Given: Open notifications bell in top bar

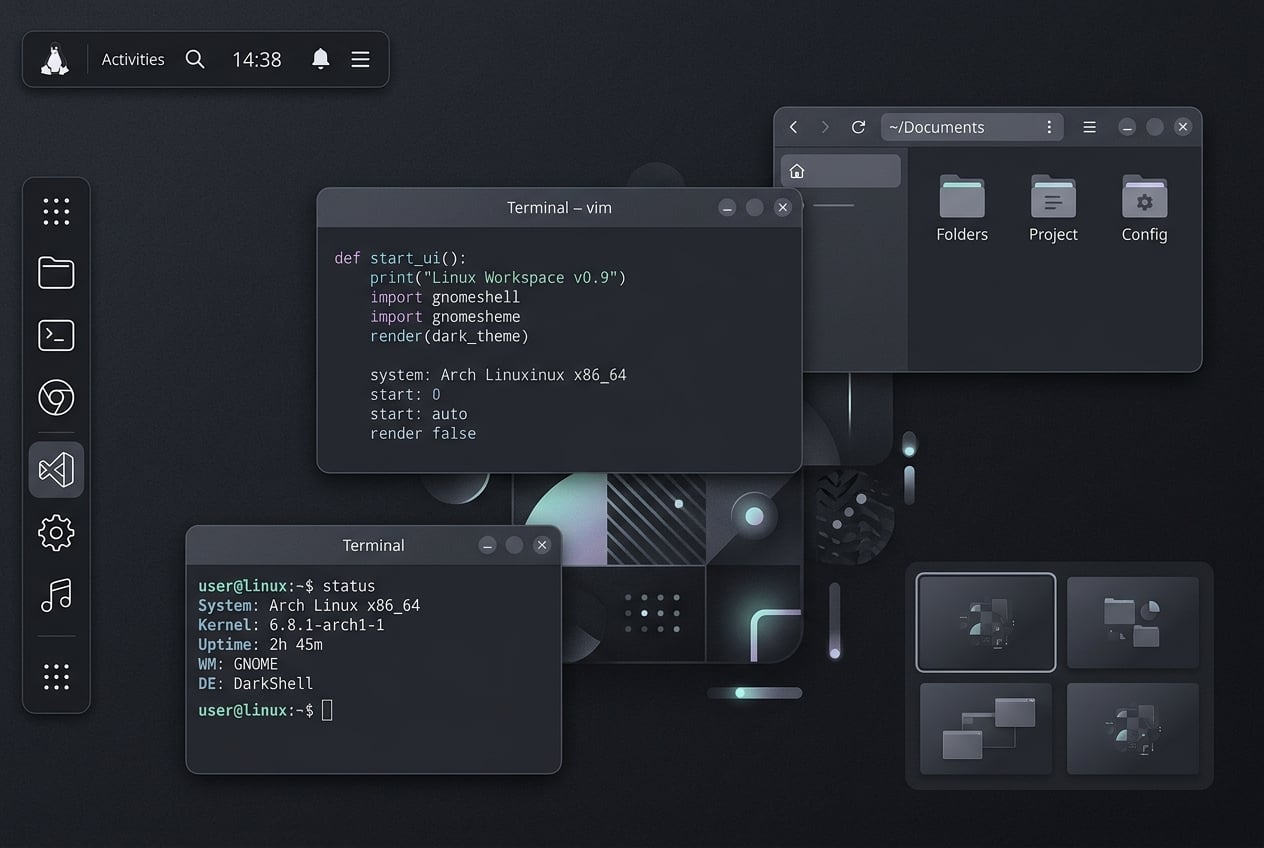Looking at the screenshot, I should point(321,59).
